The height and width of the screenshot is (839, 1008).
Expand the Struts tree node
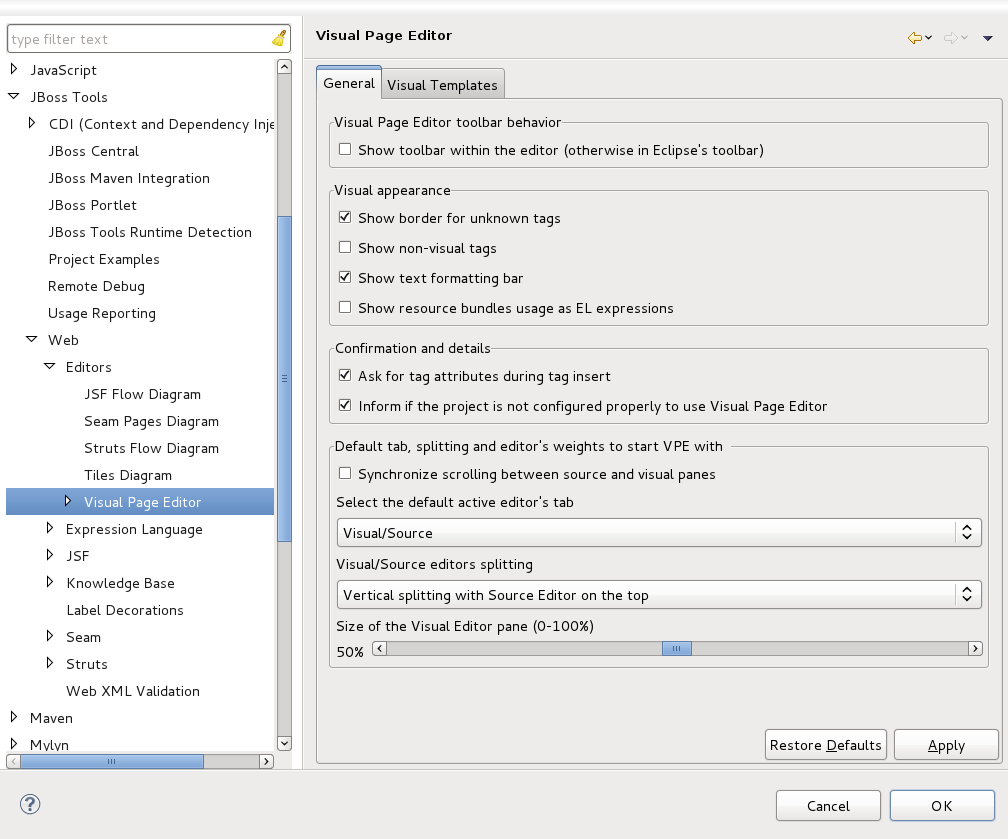(50, 662)
